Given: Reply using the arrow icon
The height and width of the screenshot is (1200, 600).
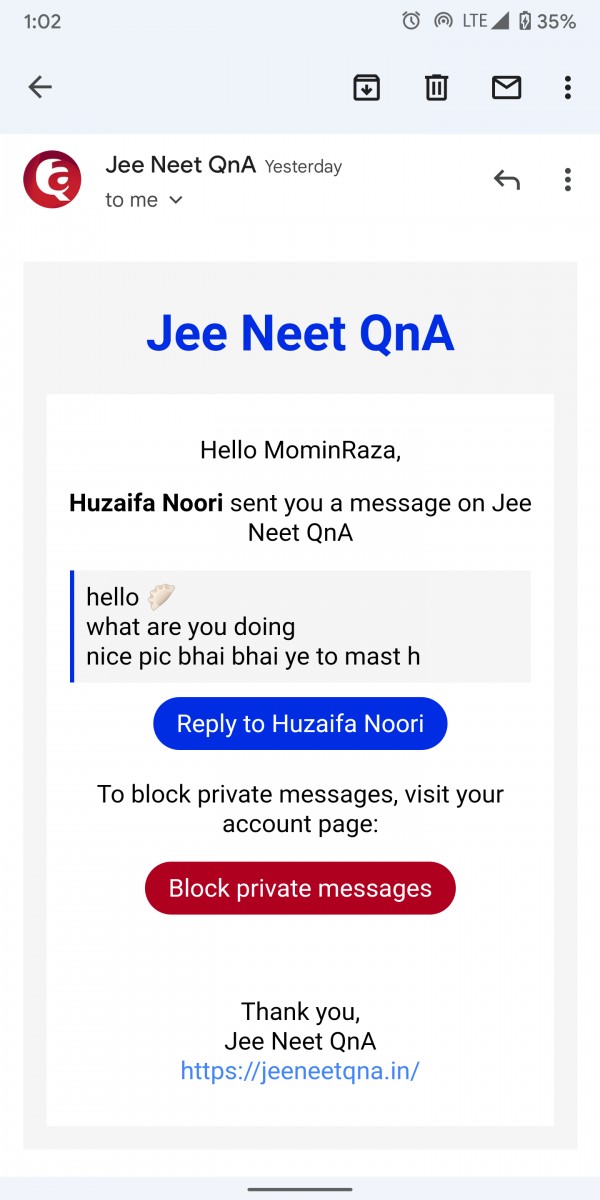Looking at the screenshot, I should click(x=507, y=180).
